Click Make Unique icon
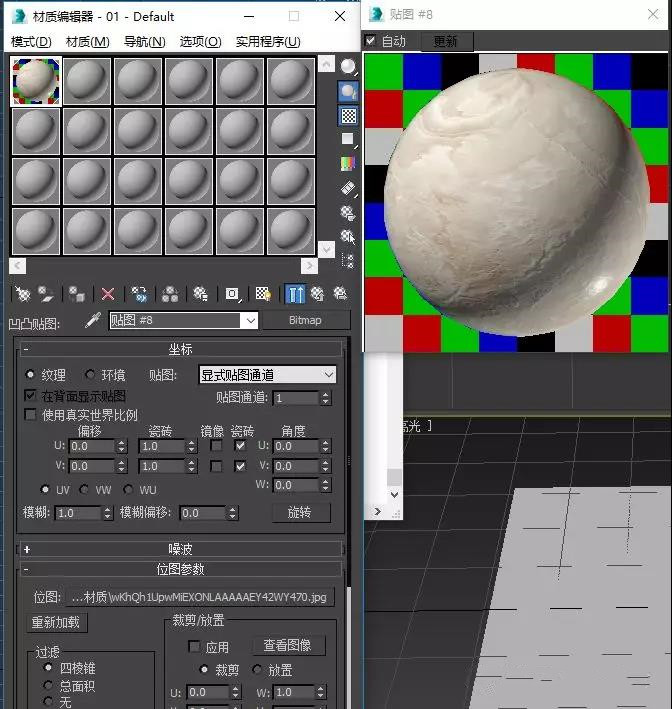 click(x=170, y=294)
